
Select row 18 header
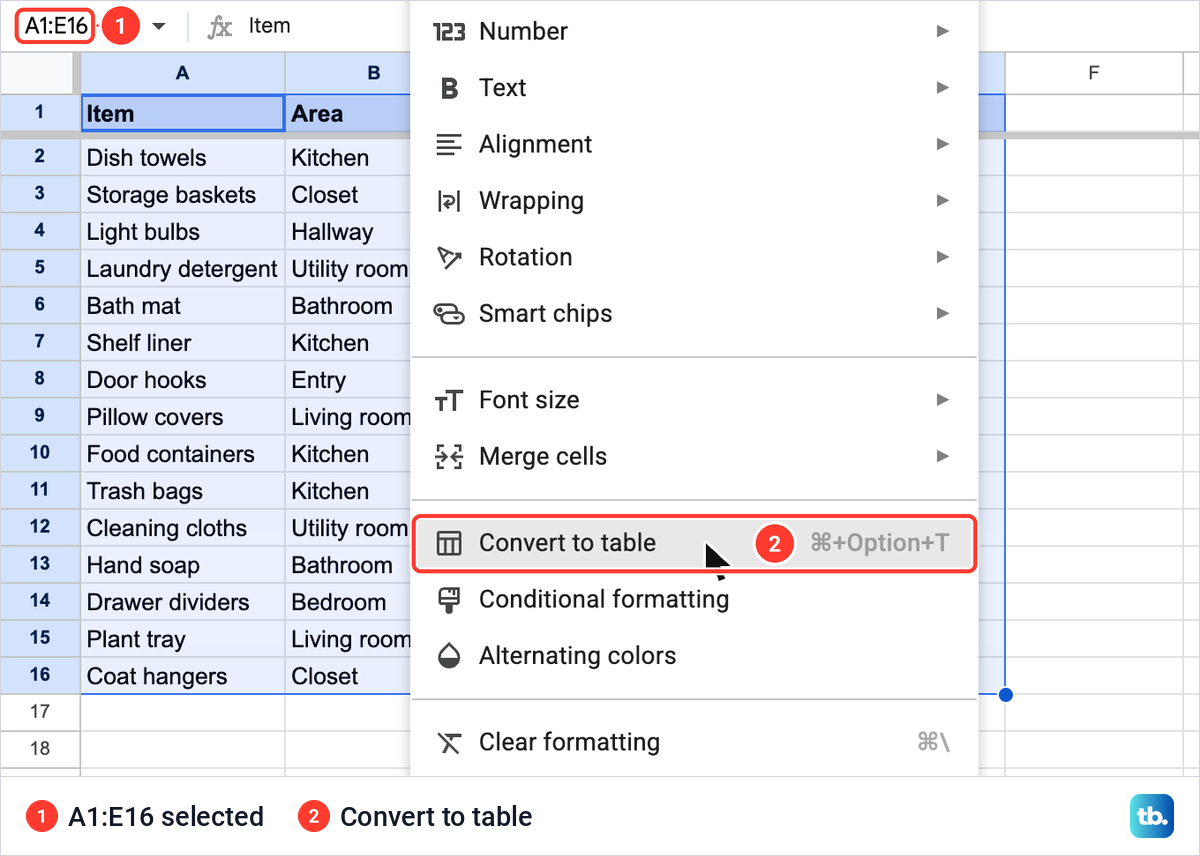(40, 748)
